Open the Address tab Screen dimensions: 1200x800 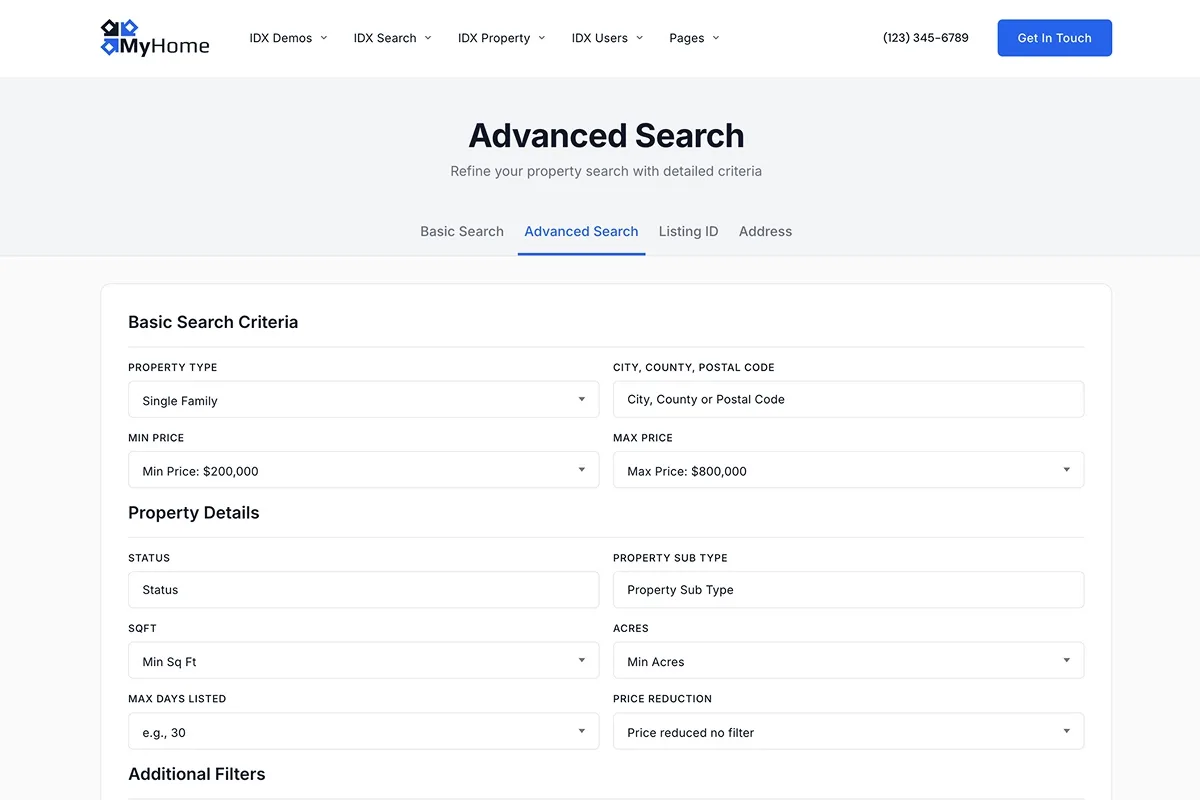pos(765,231)
